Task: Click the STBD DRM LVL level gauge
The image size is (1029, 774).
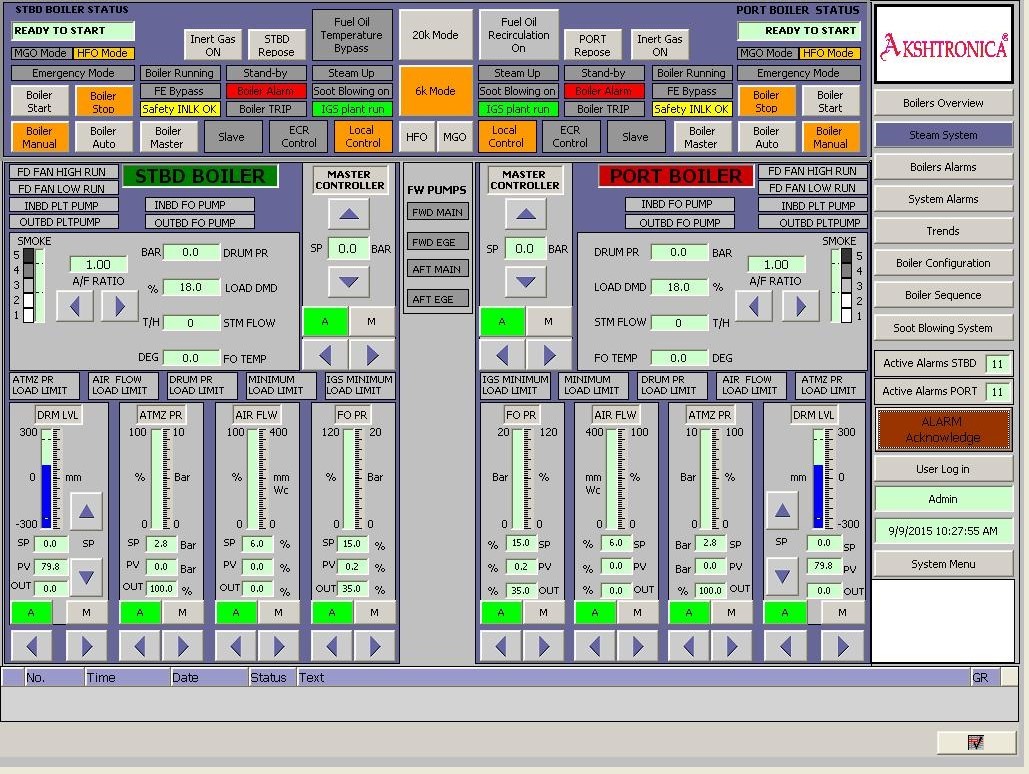Action: tap(46, 478)
